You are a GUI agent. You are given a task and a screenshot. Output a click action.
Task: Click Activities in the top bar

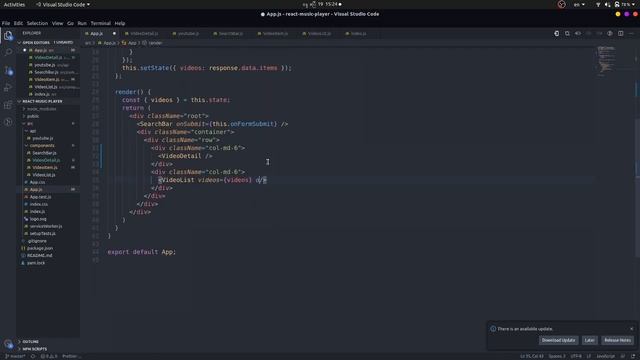click(14, 4)
